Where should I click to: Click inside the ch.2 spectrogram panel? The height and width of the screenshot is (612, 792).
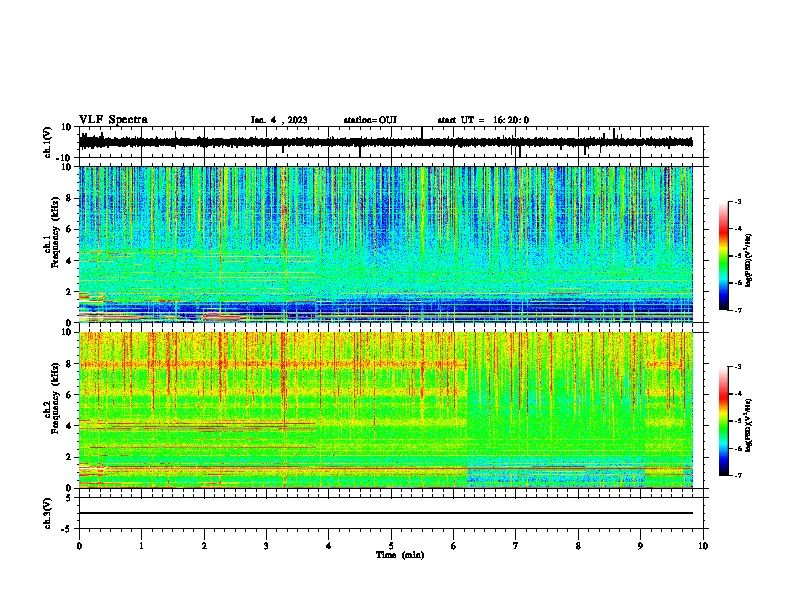point(386,410)
